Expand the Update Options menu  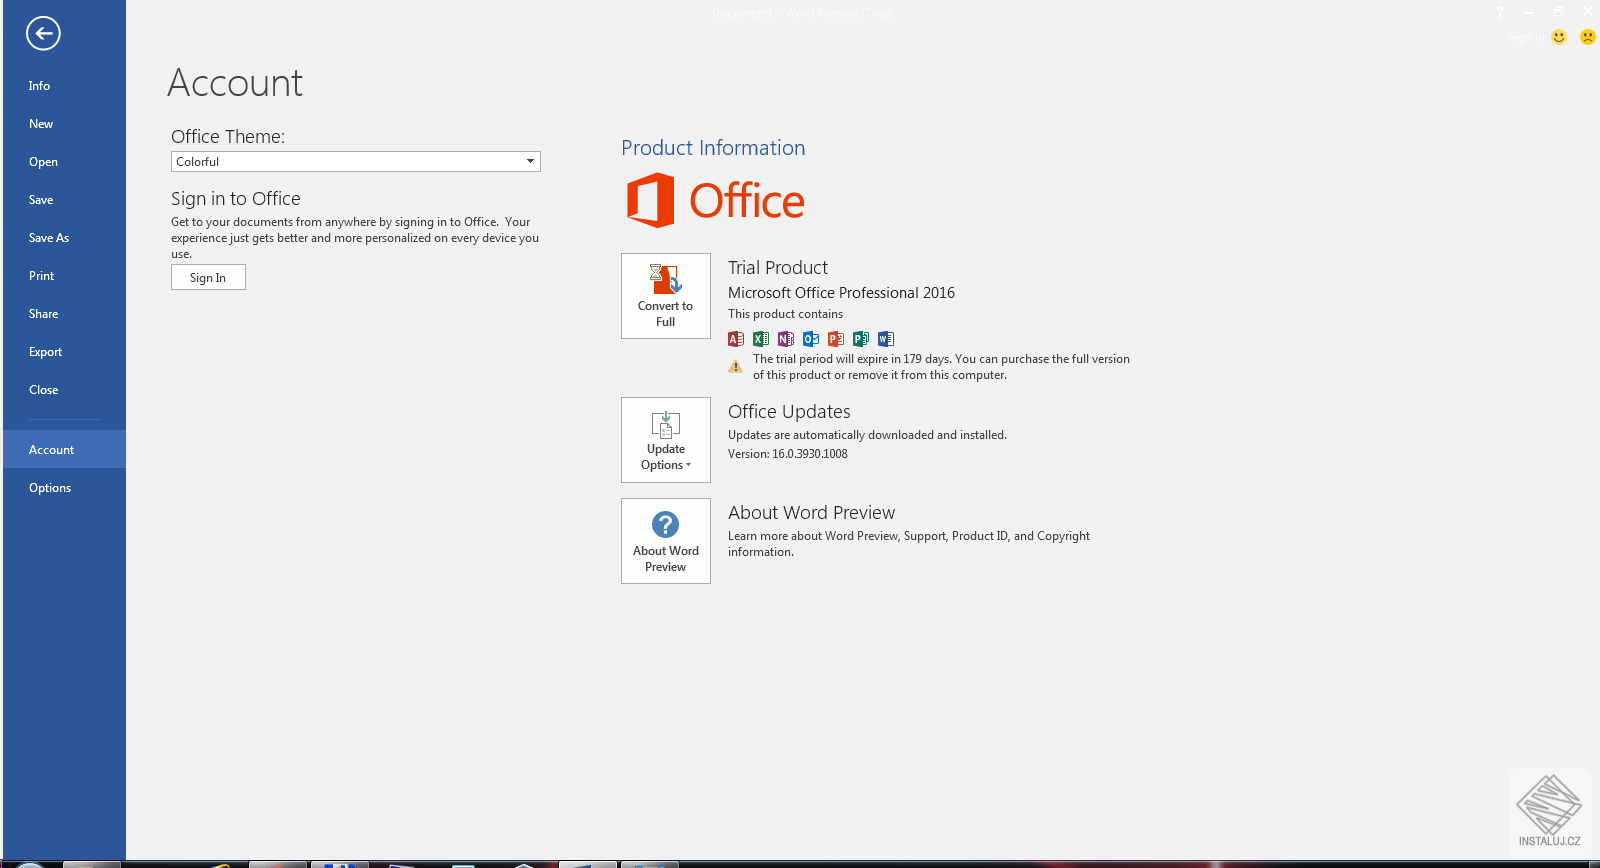click(666, 440)
